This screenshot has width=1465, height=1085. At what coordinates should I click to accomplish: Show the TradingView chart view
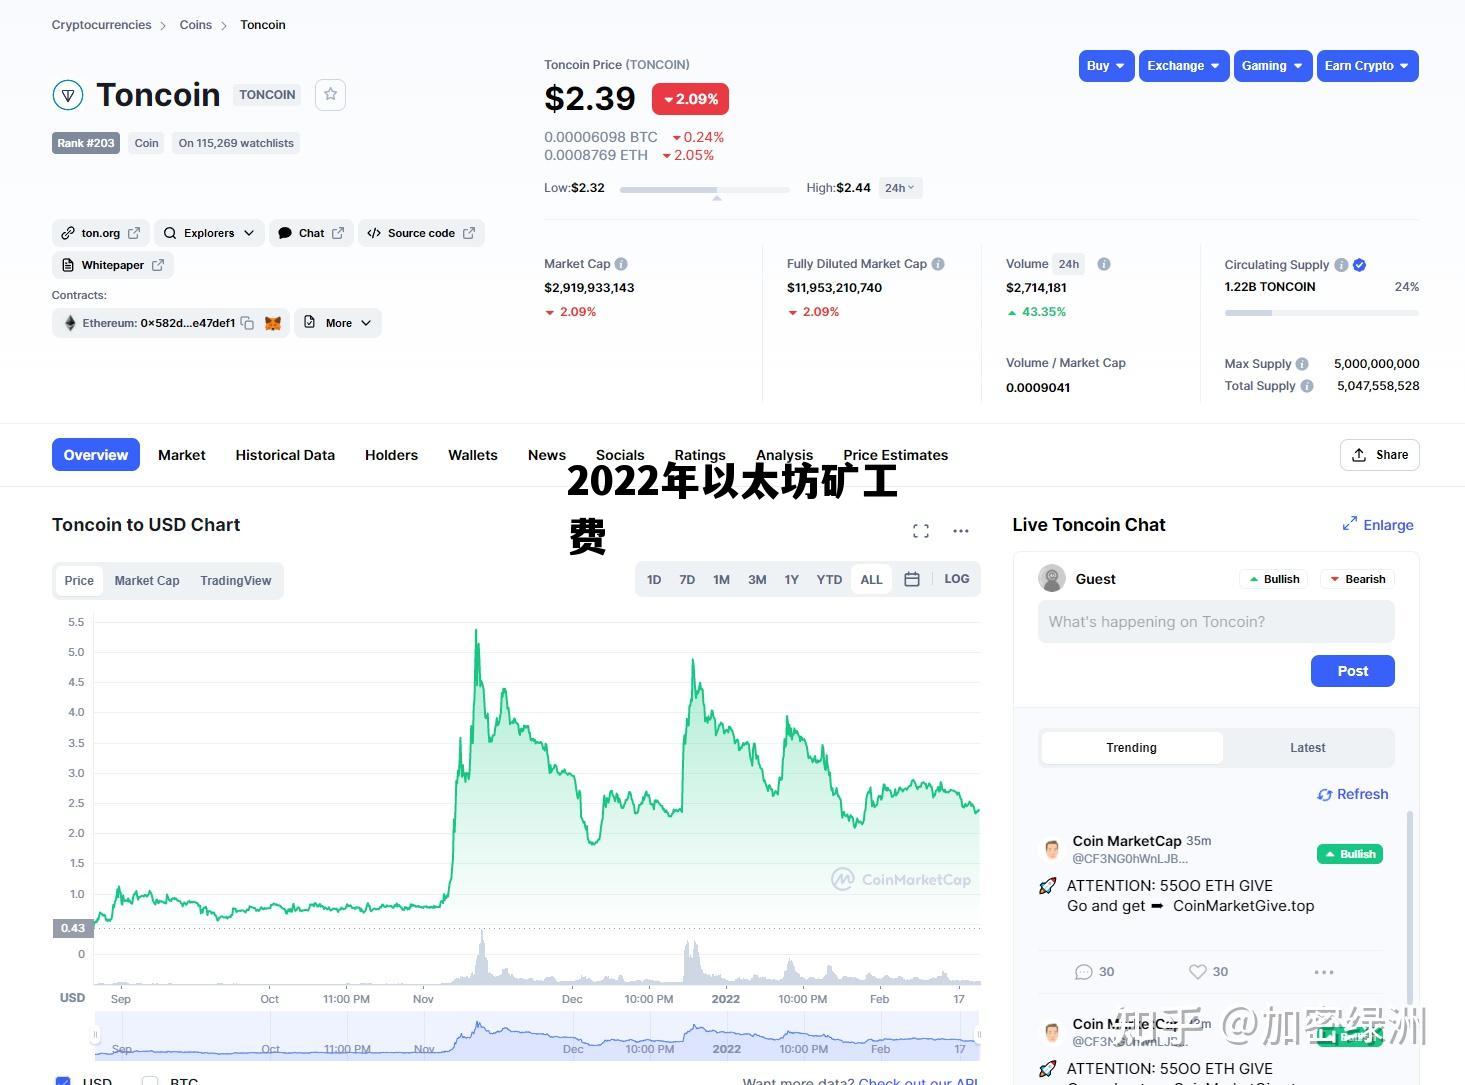(x=236, y=581)
